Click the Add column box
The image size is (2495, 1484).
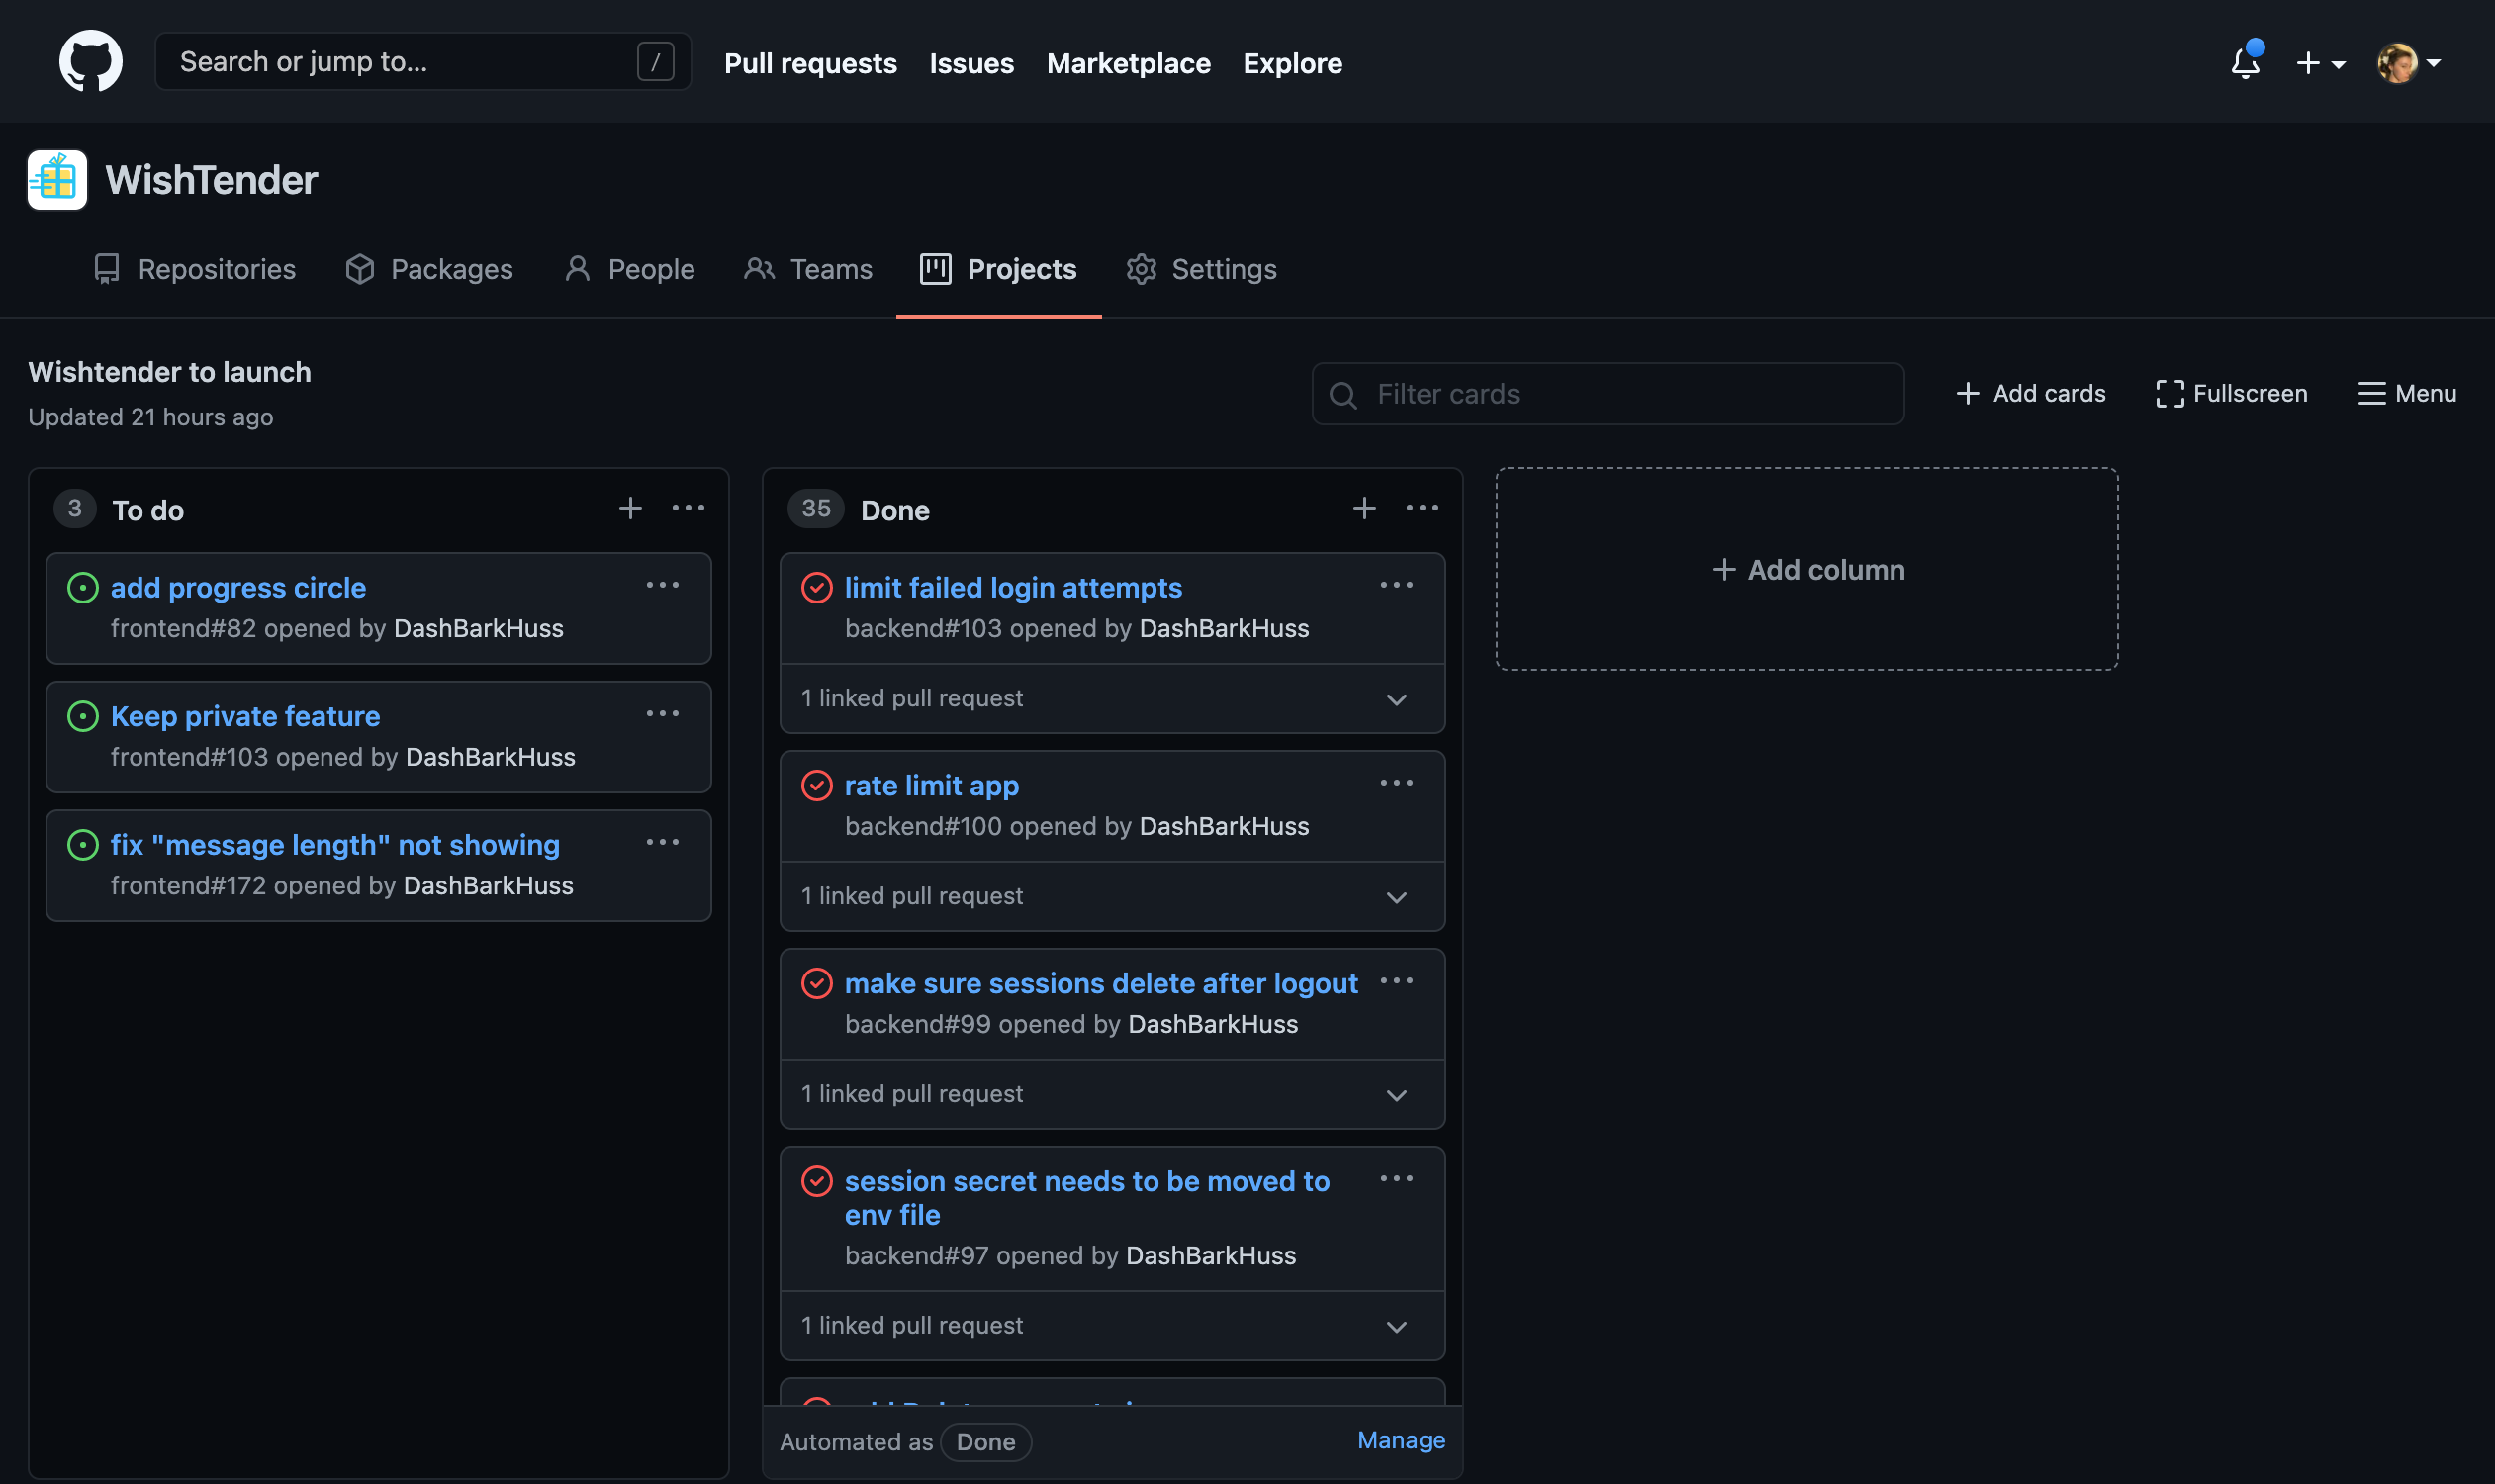pyautogui.click(x=1807, y=569)
